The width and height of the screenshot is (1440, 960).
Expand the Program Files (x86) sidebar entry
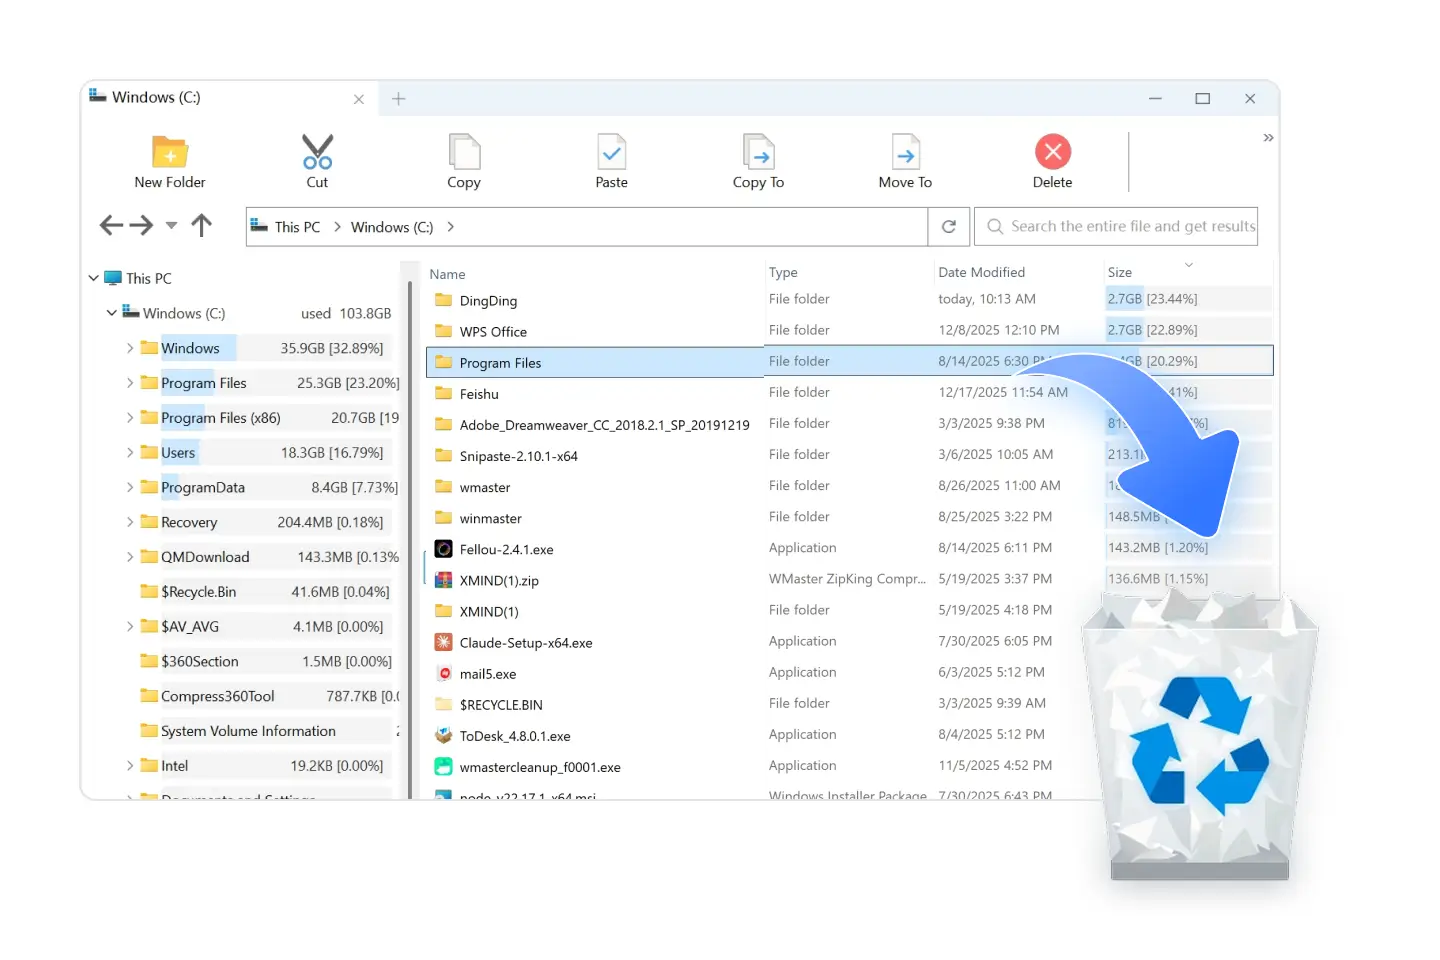(x=130, y=417)
